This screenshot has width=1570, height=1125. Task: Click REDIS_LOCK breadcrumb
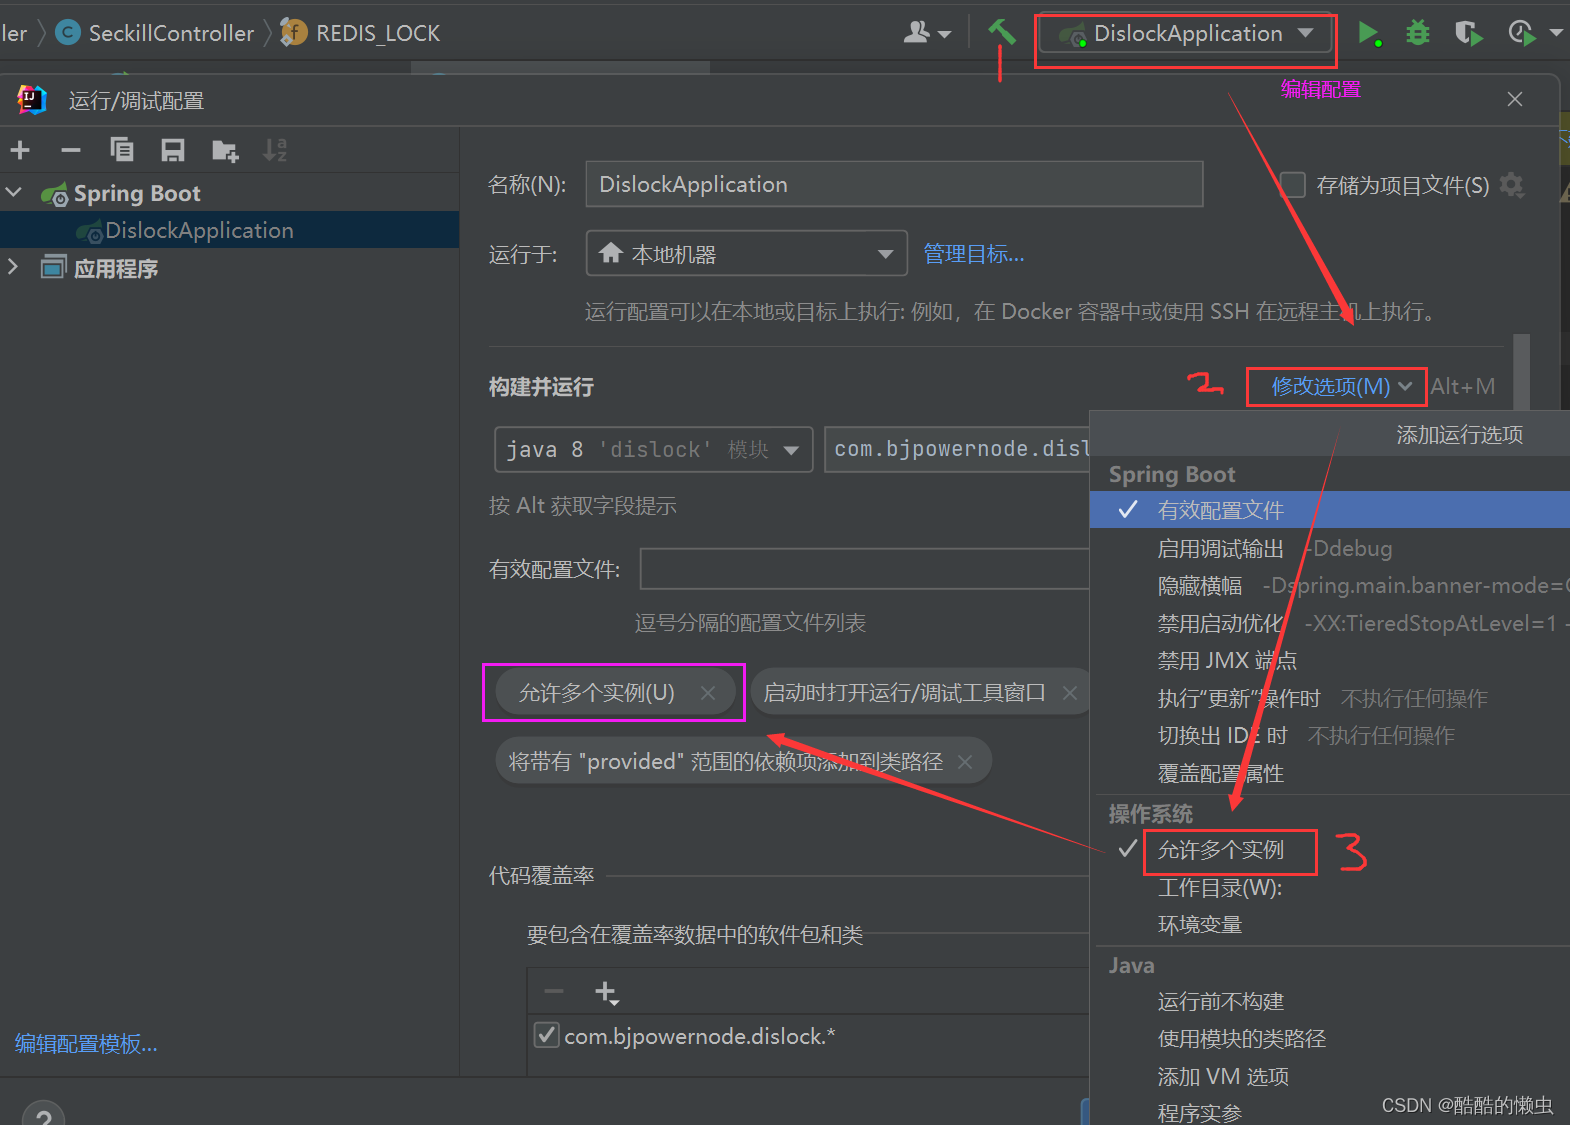[361, 33]
